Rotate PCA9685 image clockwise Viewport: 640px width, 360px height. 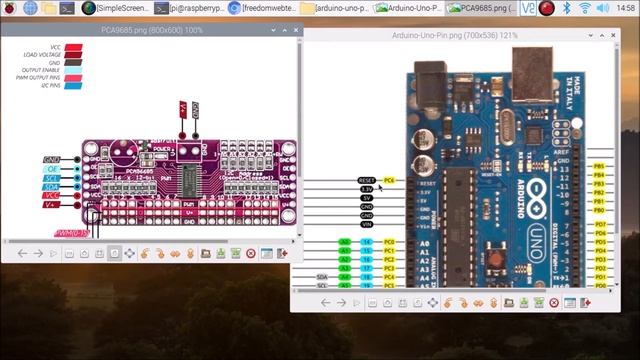point(160,253)
